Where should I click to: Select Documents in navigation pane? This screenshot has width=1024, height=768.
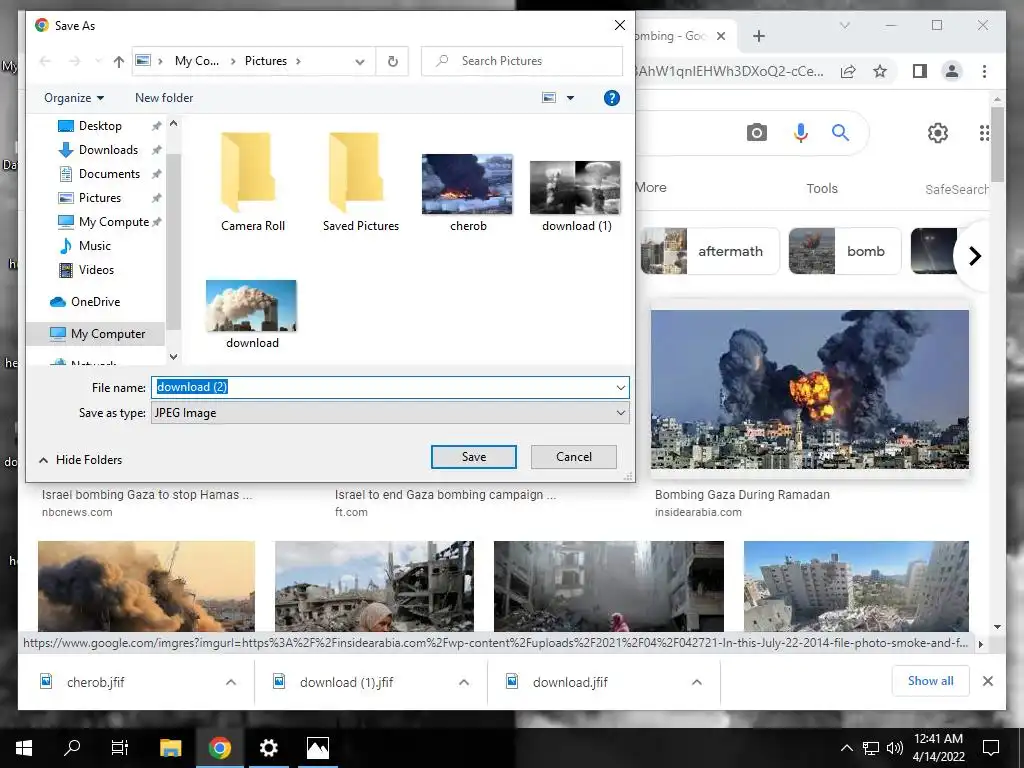pyautogui.click(x=109, y=174)
